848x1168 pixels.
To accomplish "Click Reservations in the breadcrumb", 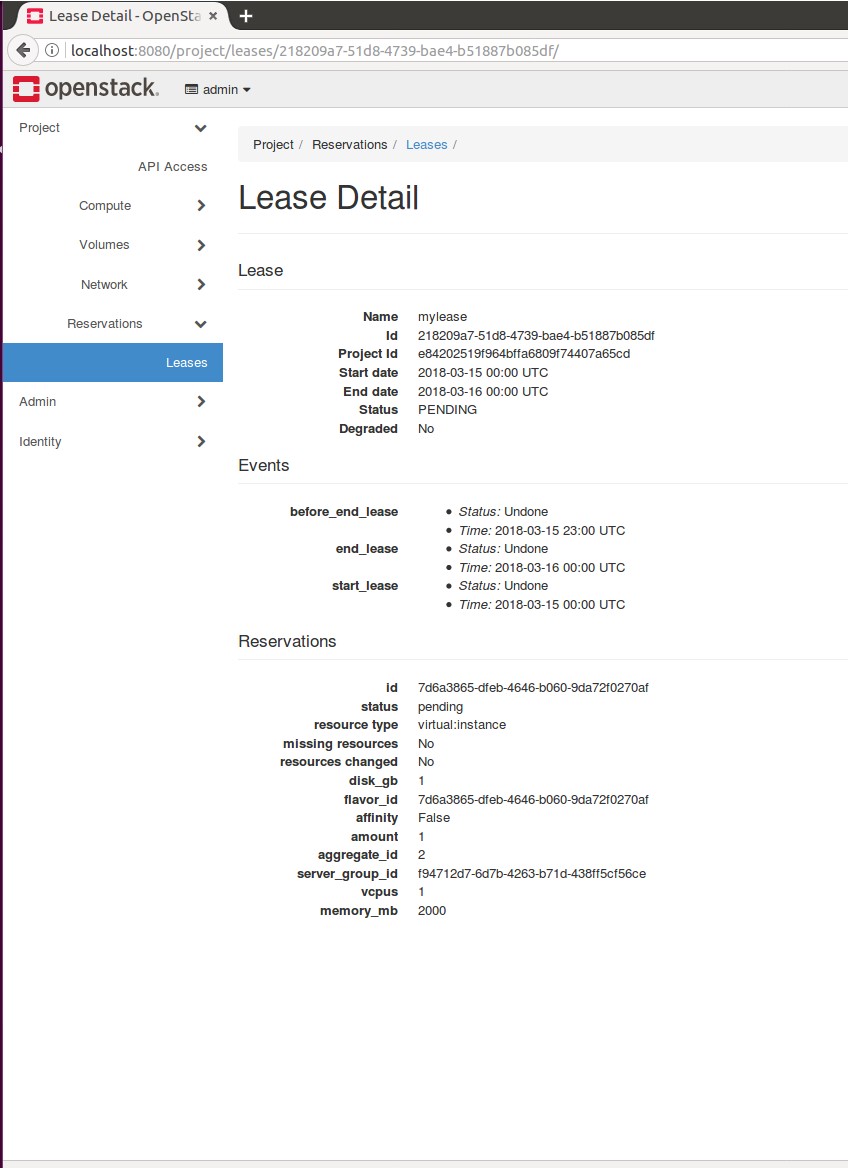I will 349,145.
